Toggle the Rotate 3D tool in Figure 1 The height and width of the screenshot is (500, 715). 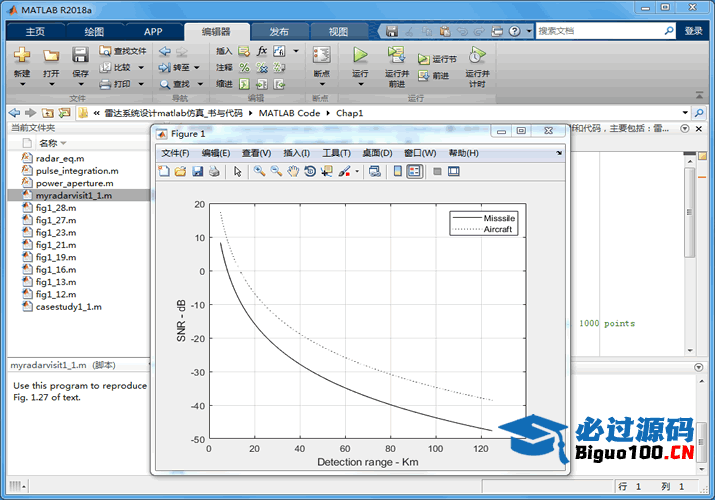coord(310,171)
